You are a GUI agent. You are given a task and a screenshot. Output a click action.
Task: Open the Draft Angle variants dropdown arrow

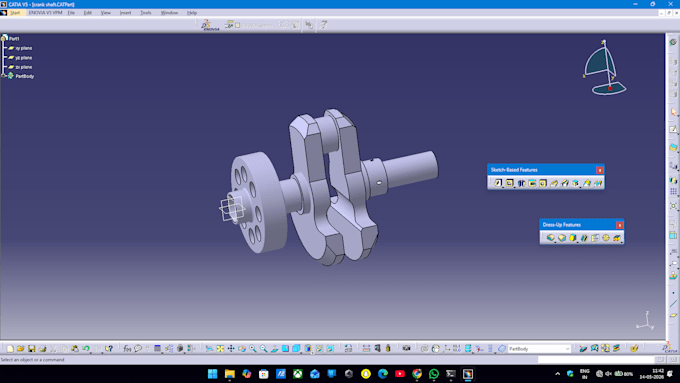(578, 242)
